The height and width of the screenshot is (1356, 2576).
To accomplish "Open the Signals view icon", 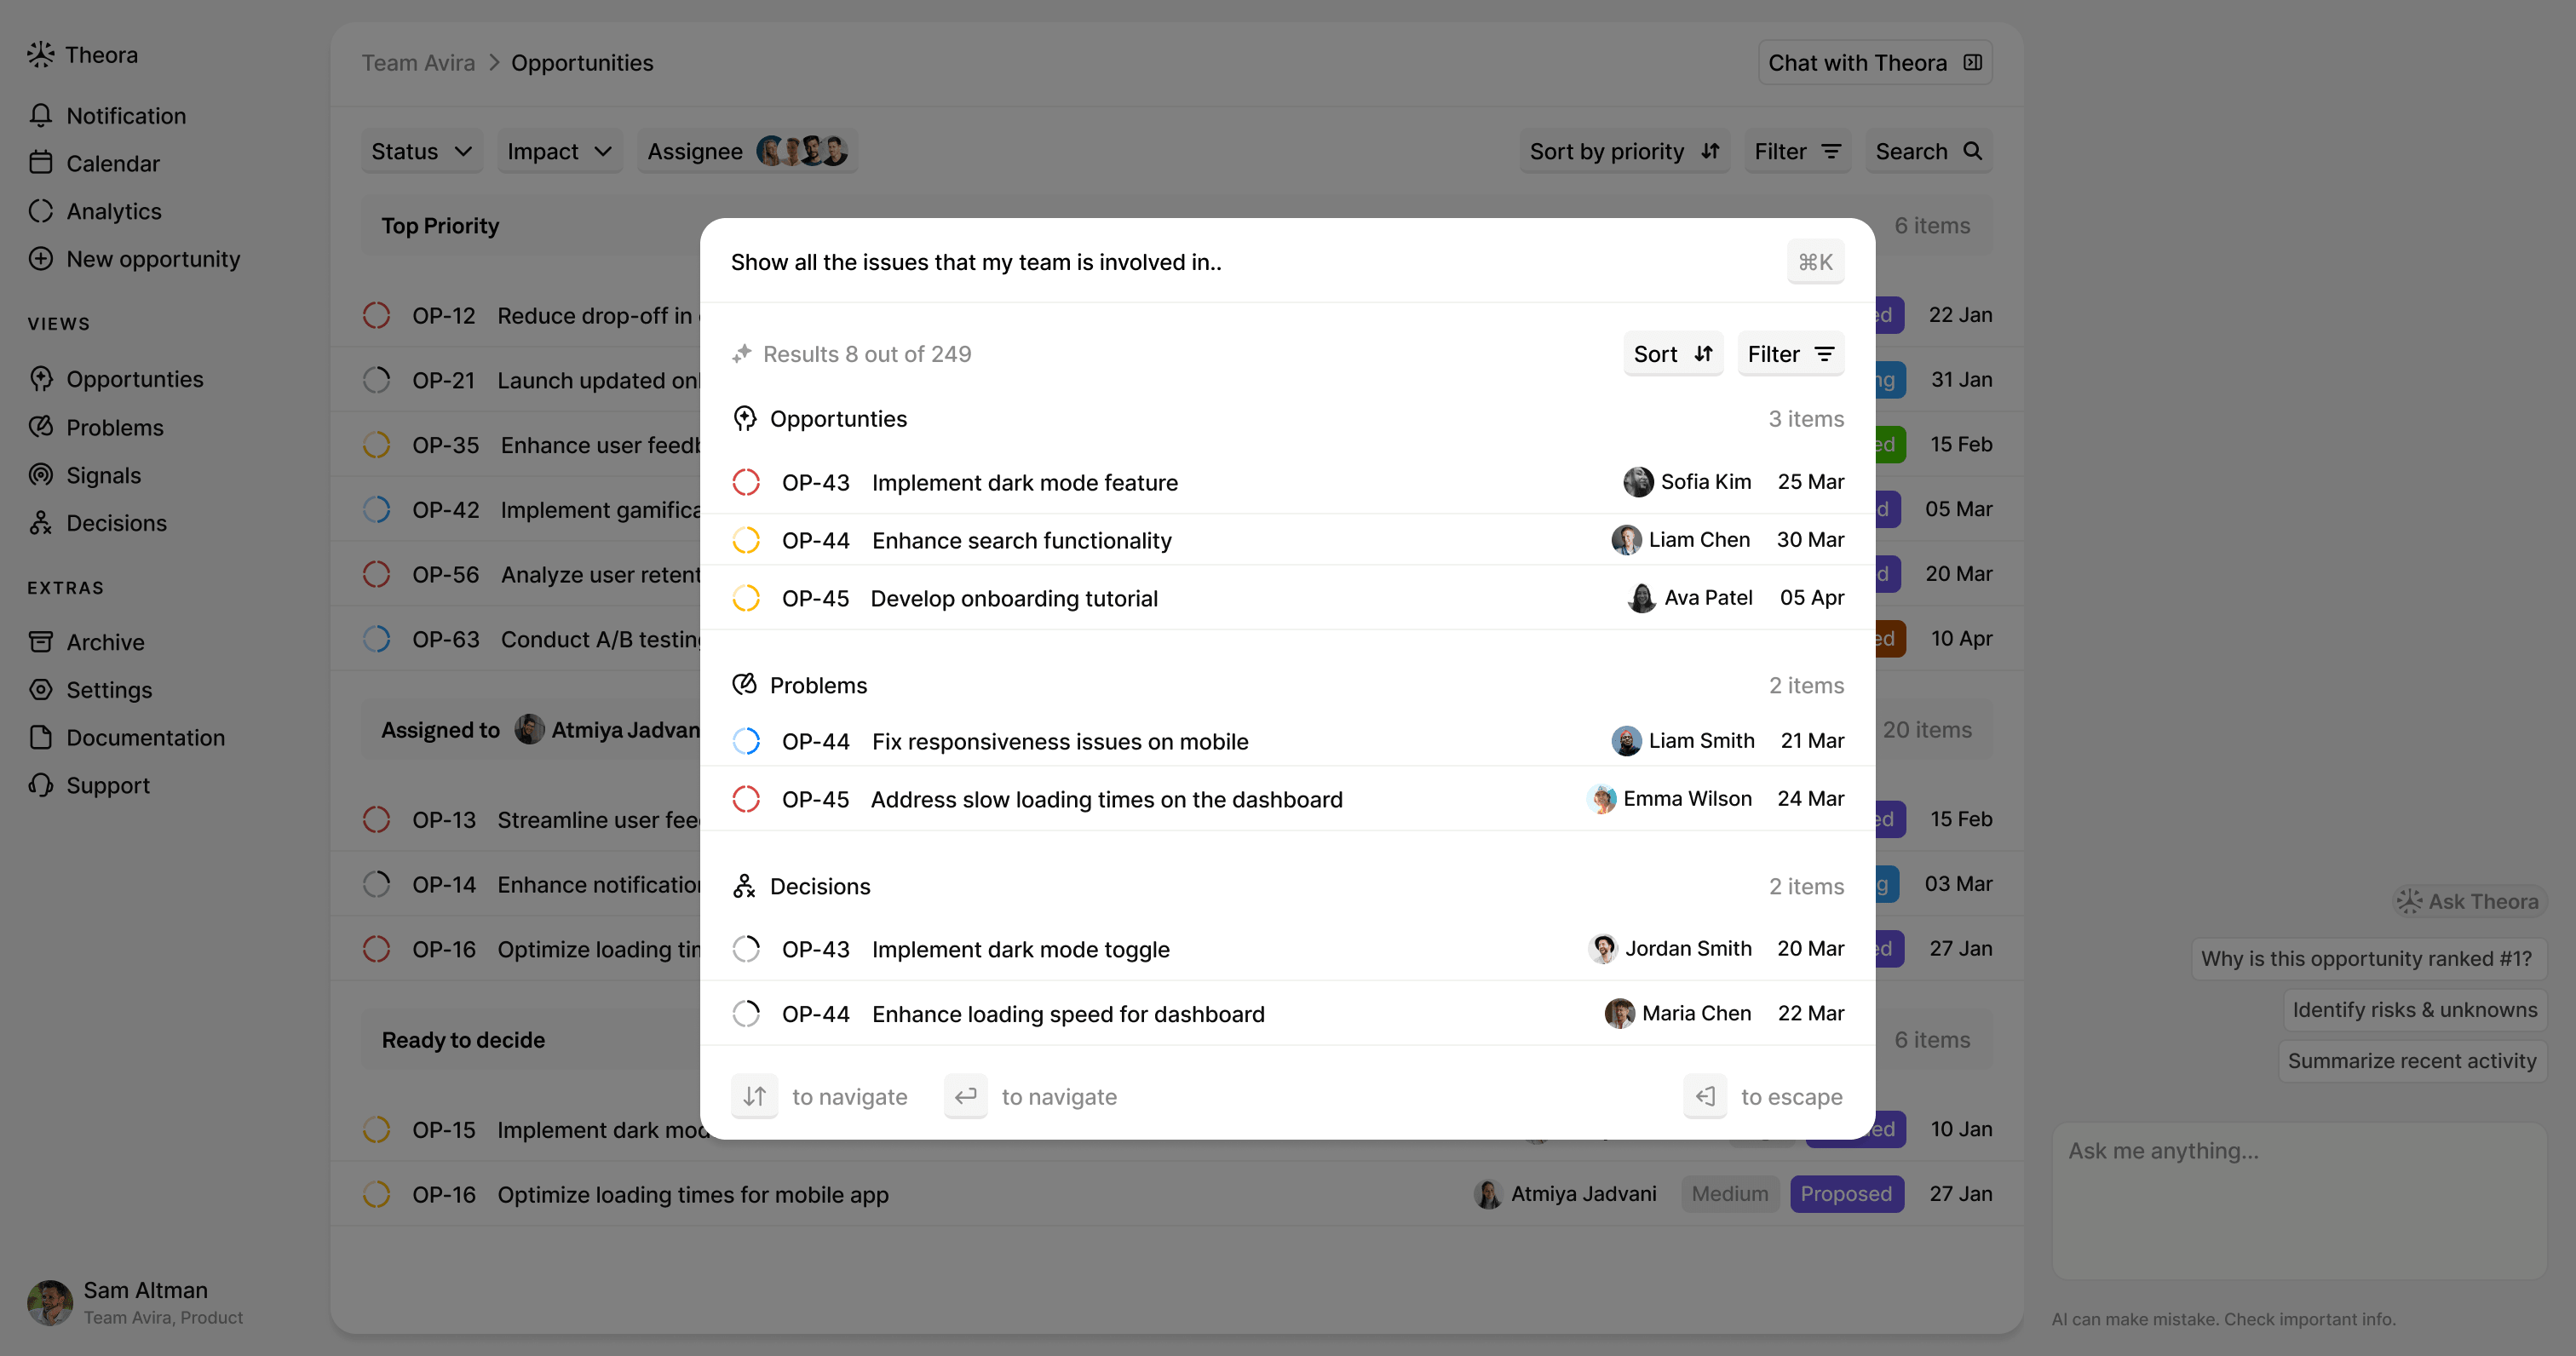I will click(x=41, y=475).
